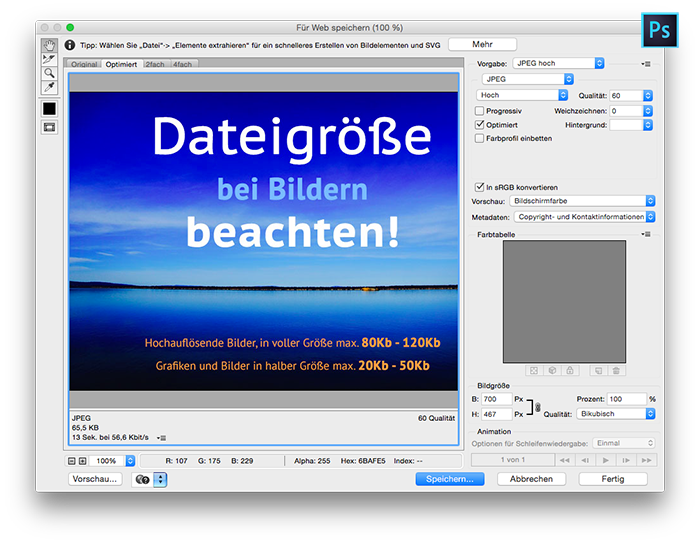Open the Bikubisch resampling dropdown
700x543 pixels.
coord(616,414)
